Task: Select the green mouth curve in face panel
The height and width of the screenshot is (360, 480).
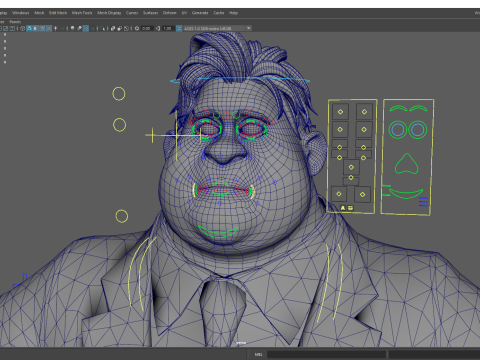Action: coord(406,194)
